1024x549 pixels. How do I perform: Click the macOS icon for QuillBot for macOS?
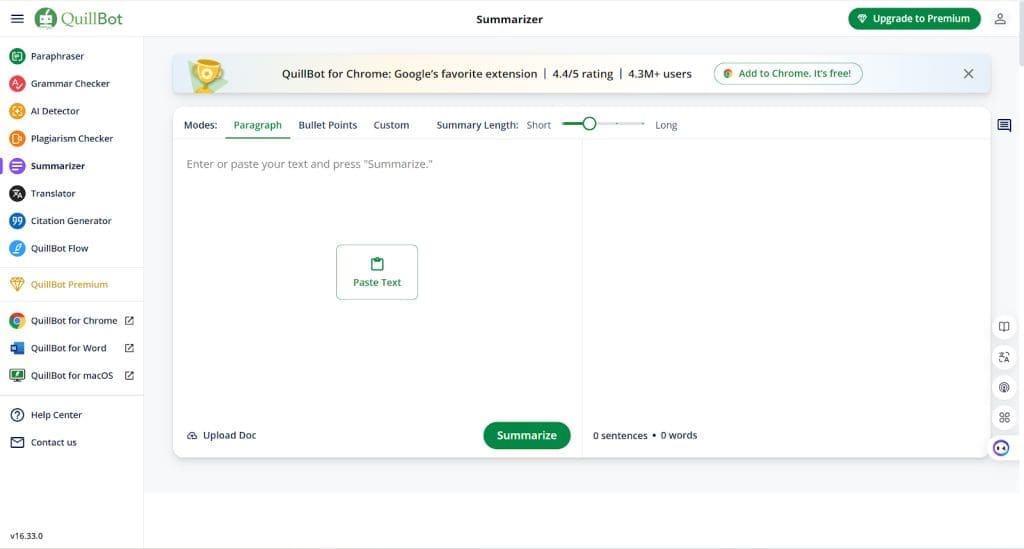pos(17,375)
